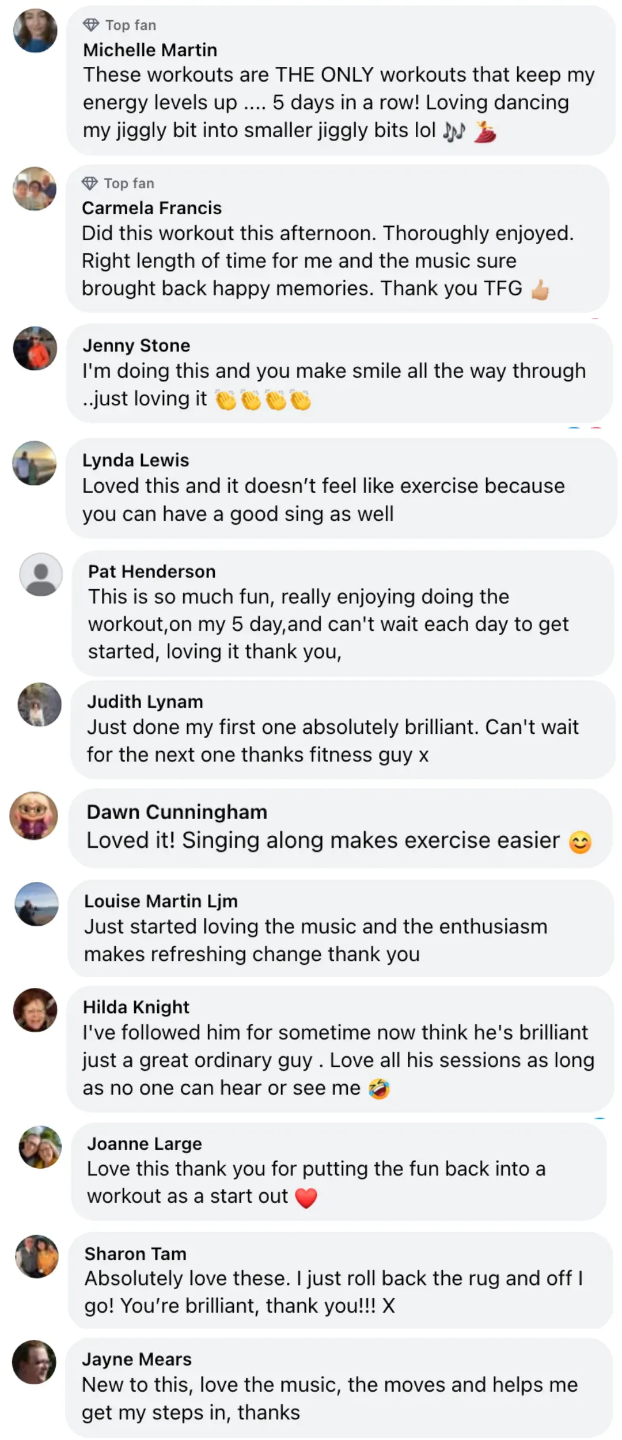Image resolution: width=622 pixels, height=1440 pixels.
Task: Open Jayne Mears's profile picture
Action: (34, 1362)
